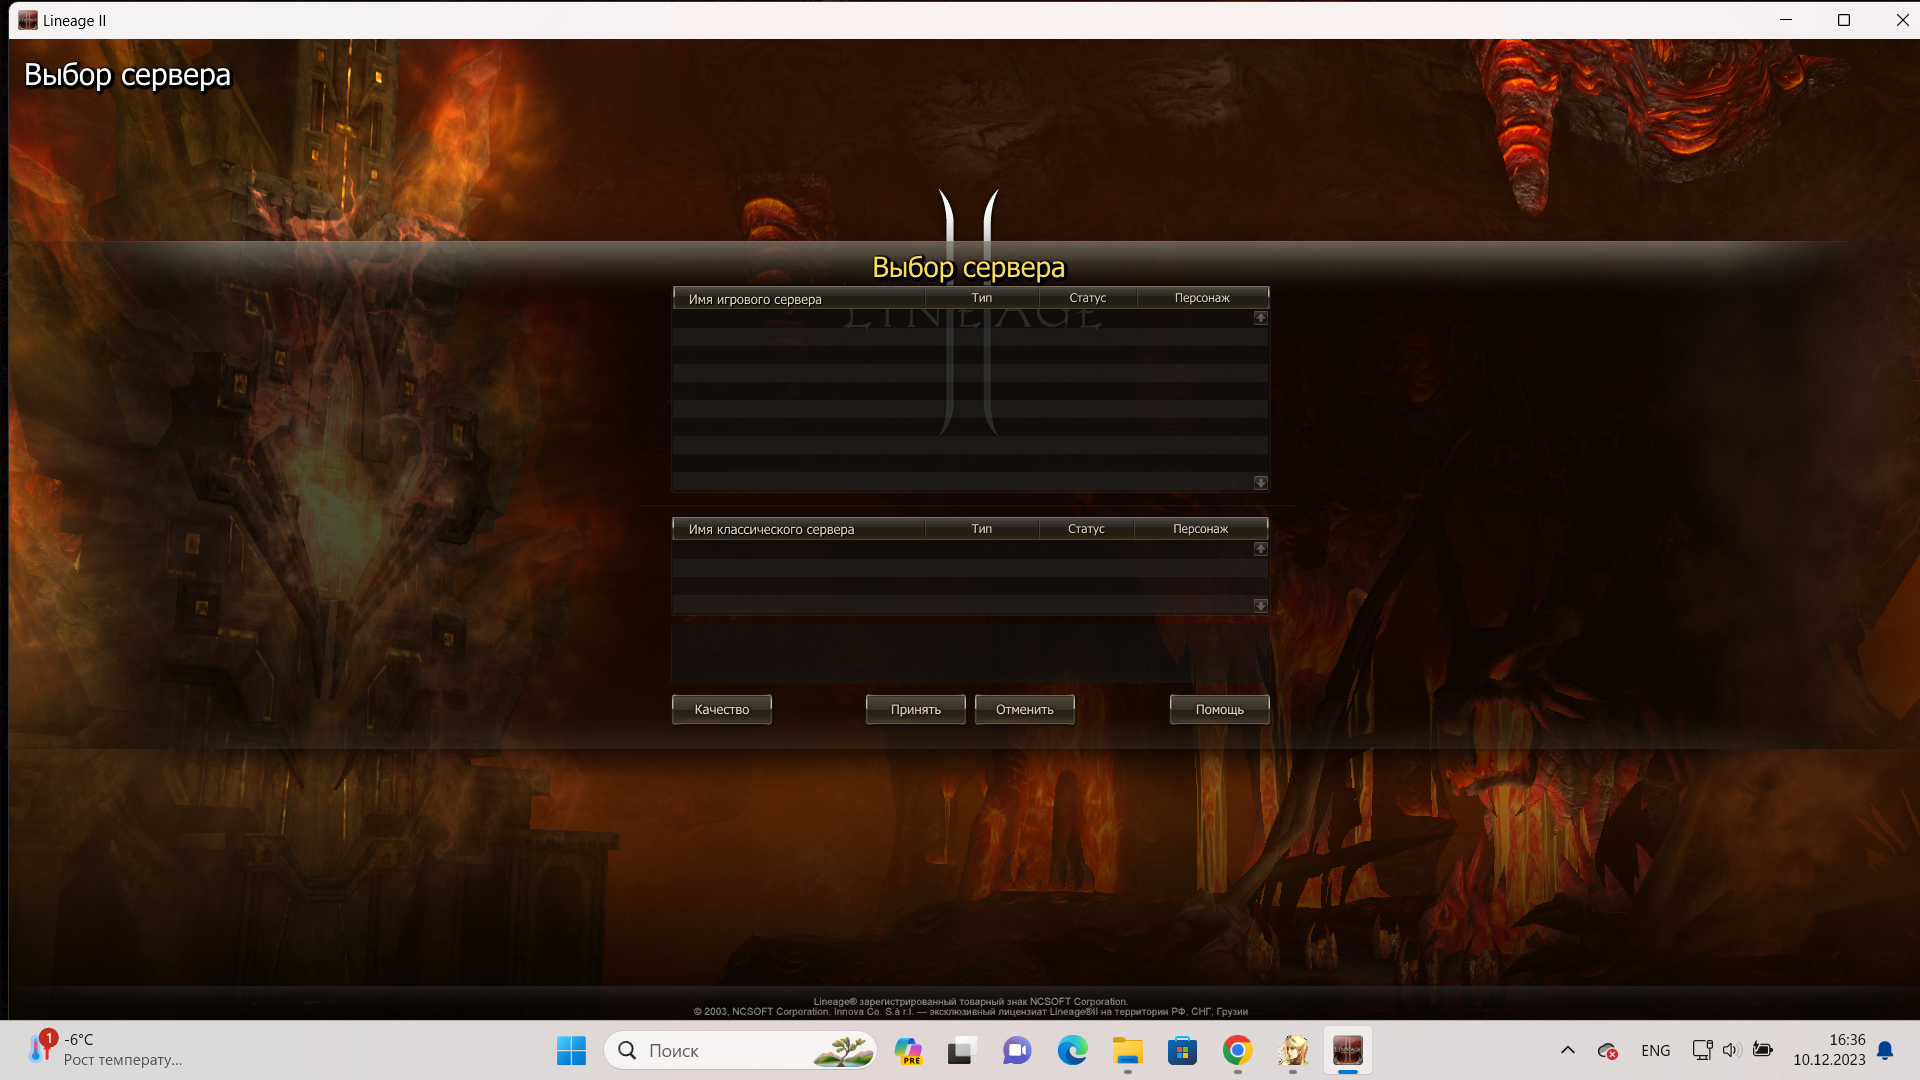This screenshot has width=1920, height=1080.
Task: Launch the chat app from taskbar
Action: (x=1017, y=1051)
